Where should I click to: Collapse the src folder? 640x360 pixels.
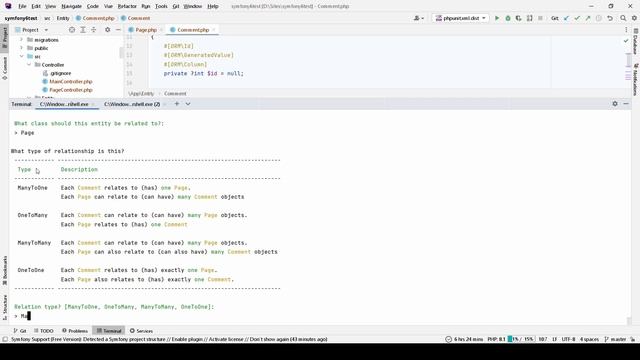tap(21, 56)
